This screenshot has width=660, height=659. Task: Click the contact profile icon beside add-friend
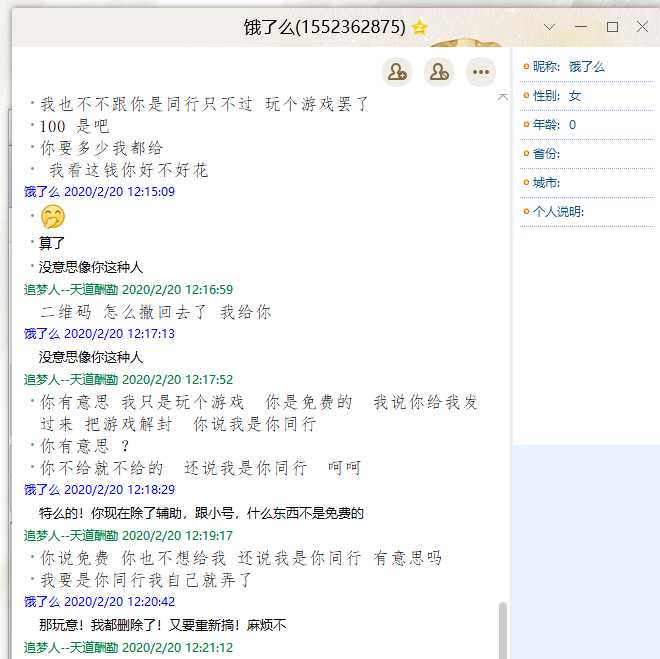[439, 72]
